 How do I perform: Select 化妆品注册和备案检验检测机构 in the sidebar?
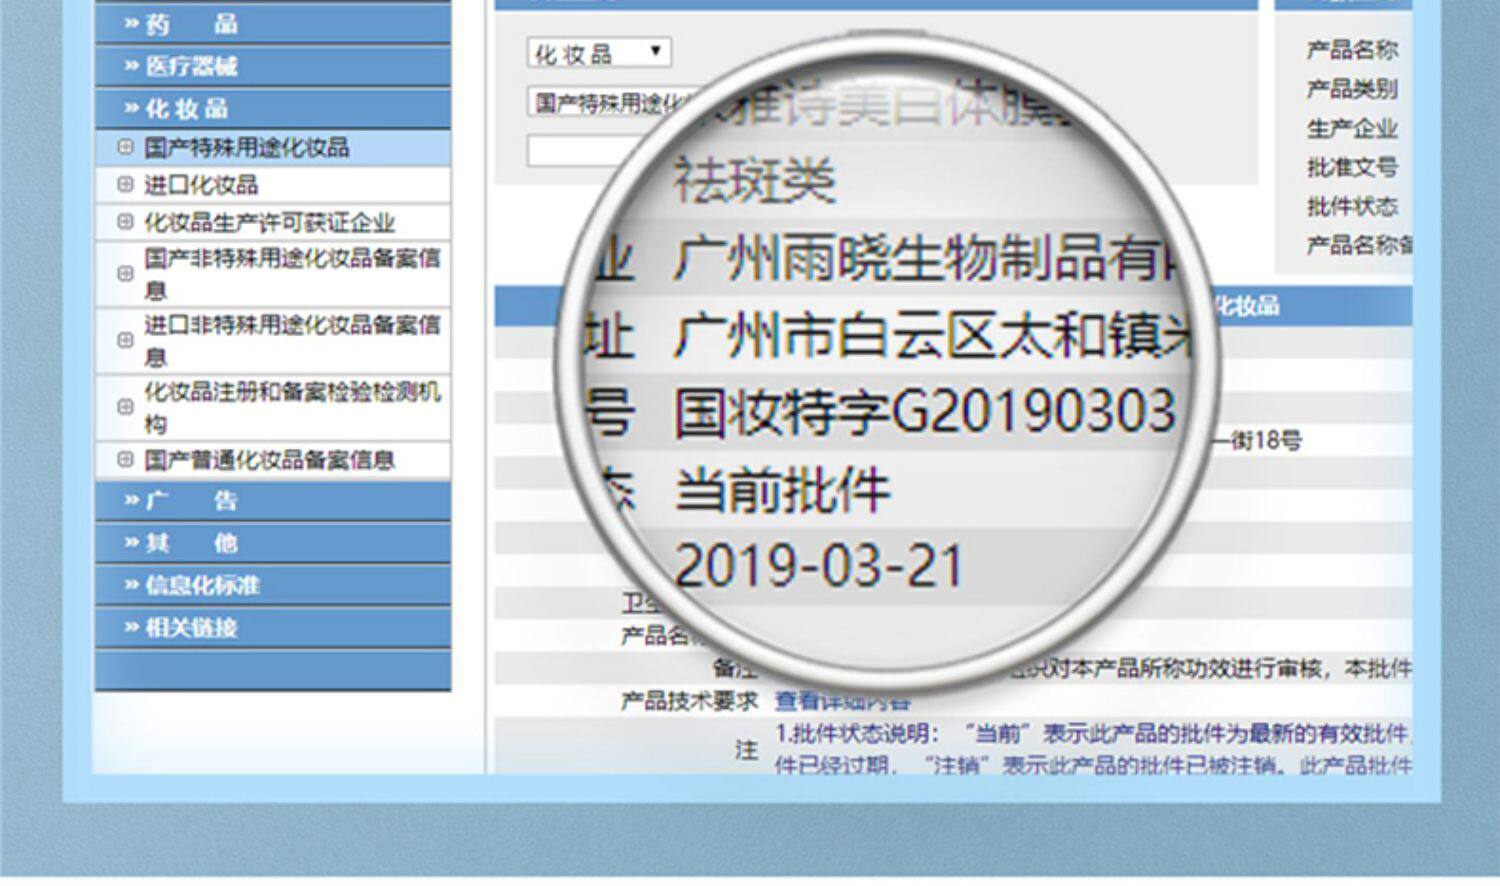coord(292,407)
